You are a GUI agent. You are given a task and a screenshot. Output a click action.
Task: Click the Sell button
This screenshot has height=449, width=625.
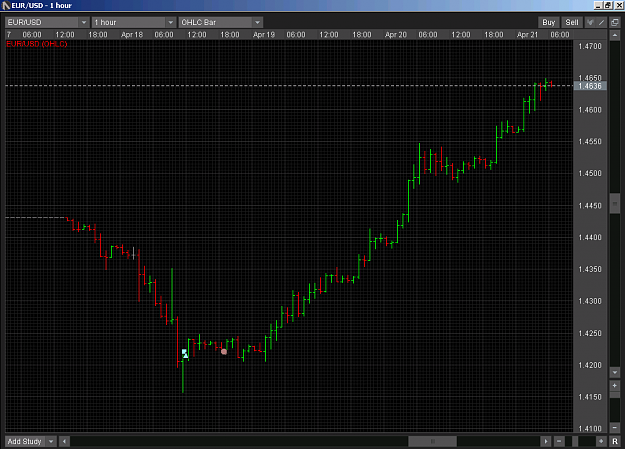(x=572, y=22)
